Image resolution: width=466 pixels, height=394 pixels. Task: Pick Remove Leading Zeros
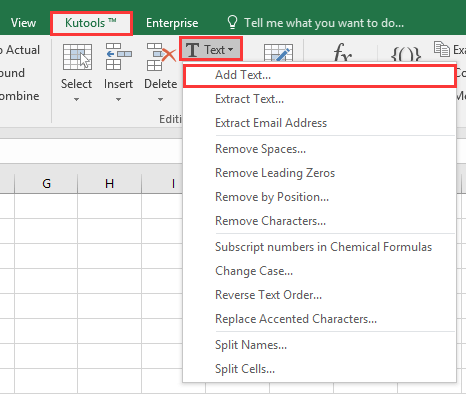[x=320, y=173]
